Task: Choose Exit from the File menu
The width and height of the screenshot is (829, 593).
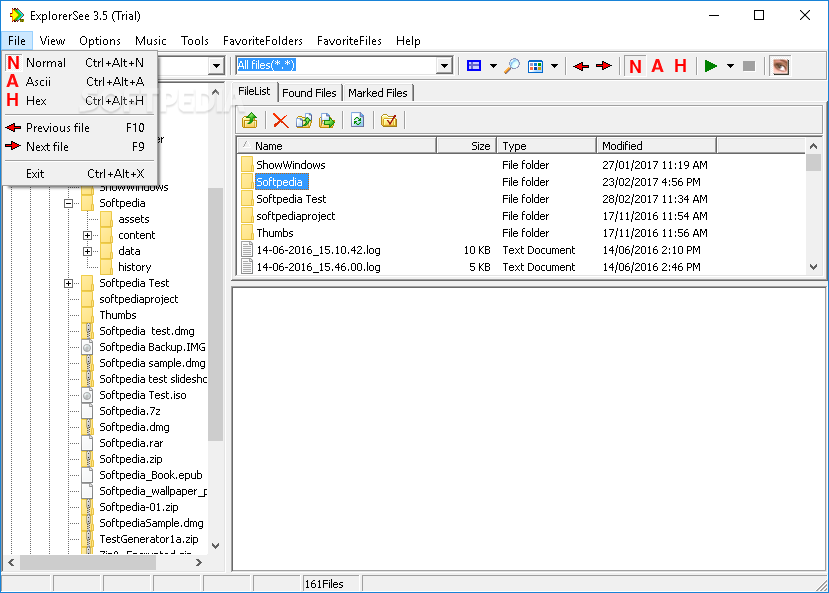Action: pyautogui.click(x=80, y=174)
